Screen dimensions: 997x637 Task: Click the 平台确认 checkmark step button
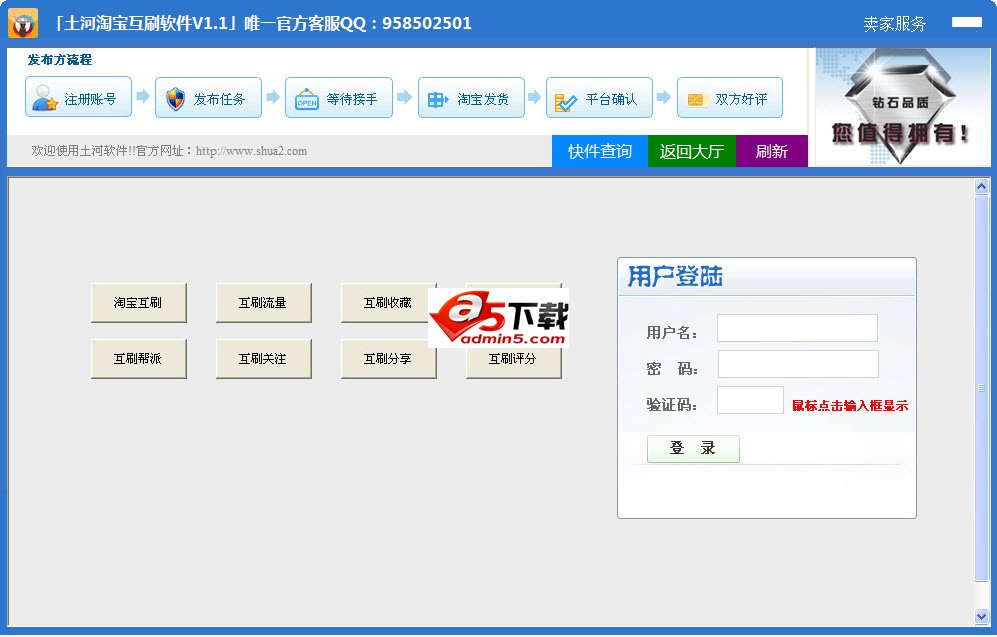[599, 97]
